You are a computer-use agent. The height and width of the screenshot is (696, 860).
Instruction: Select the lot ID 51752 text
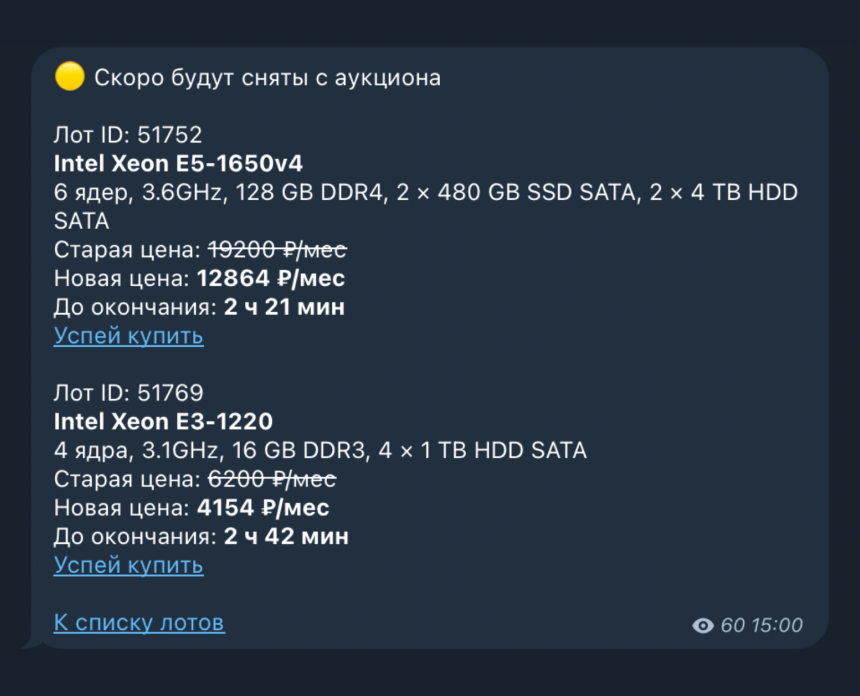117,134
